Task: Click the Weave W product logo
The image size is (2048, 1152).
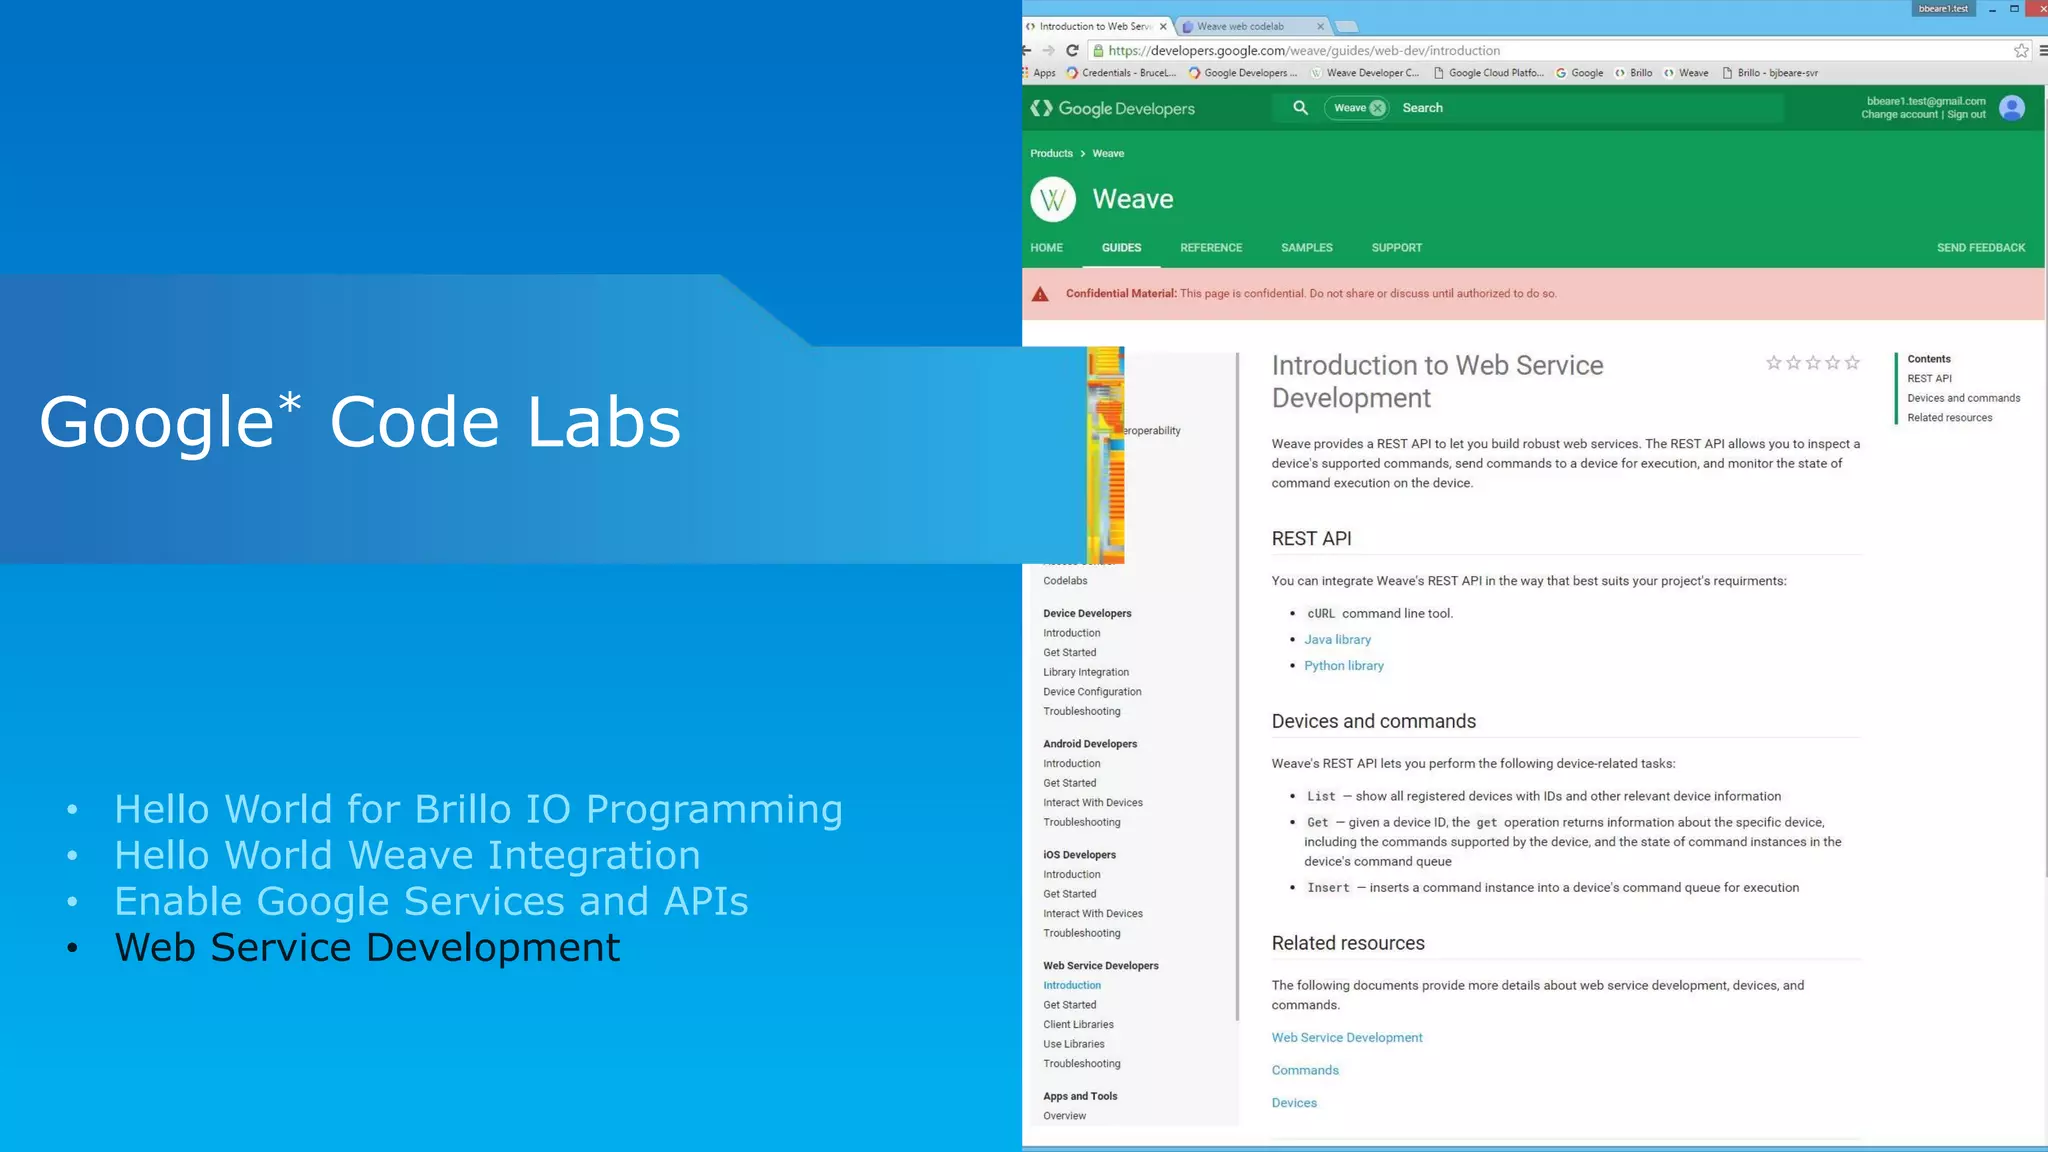Action: coord(1053,199)
